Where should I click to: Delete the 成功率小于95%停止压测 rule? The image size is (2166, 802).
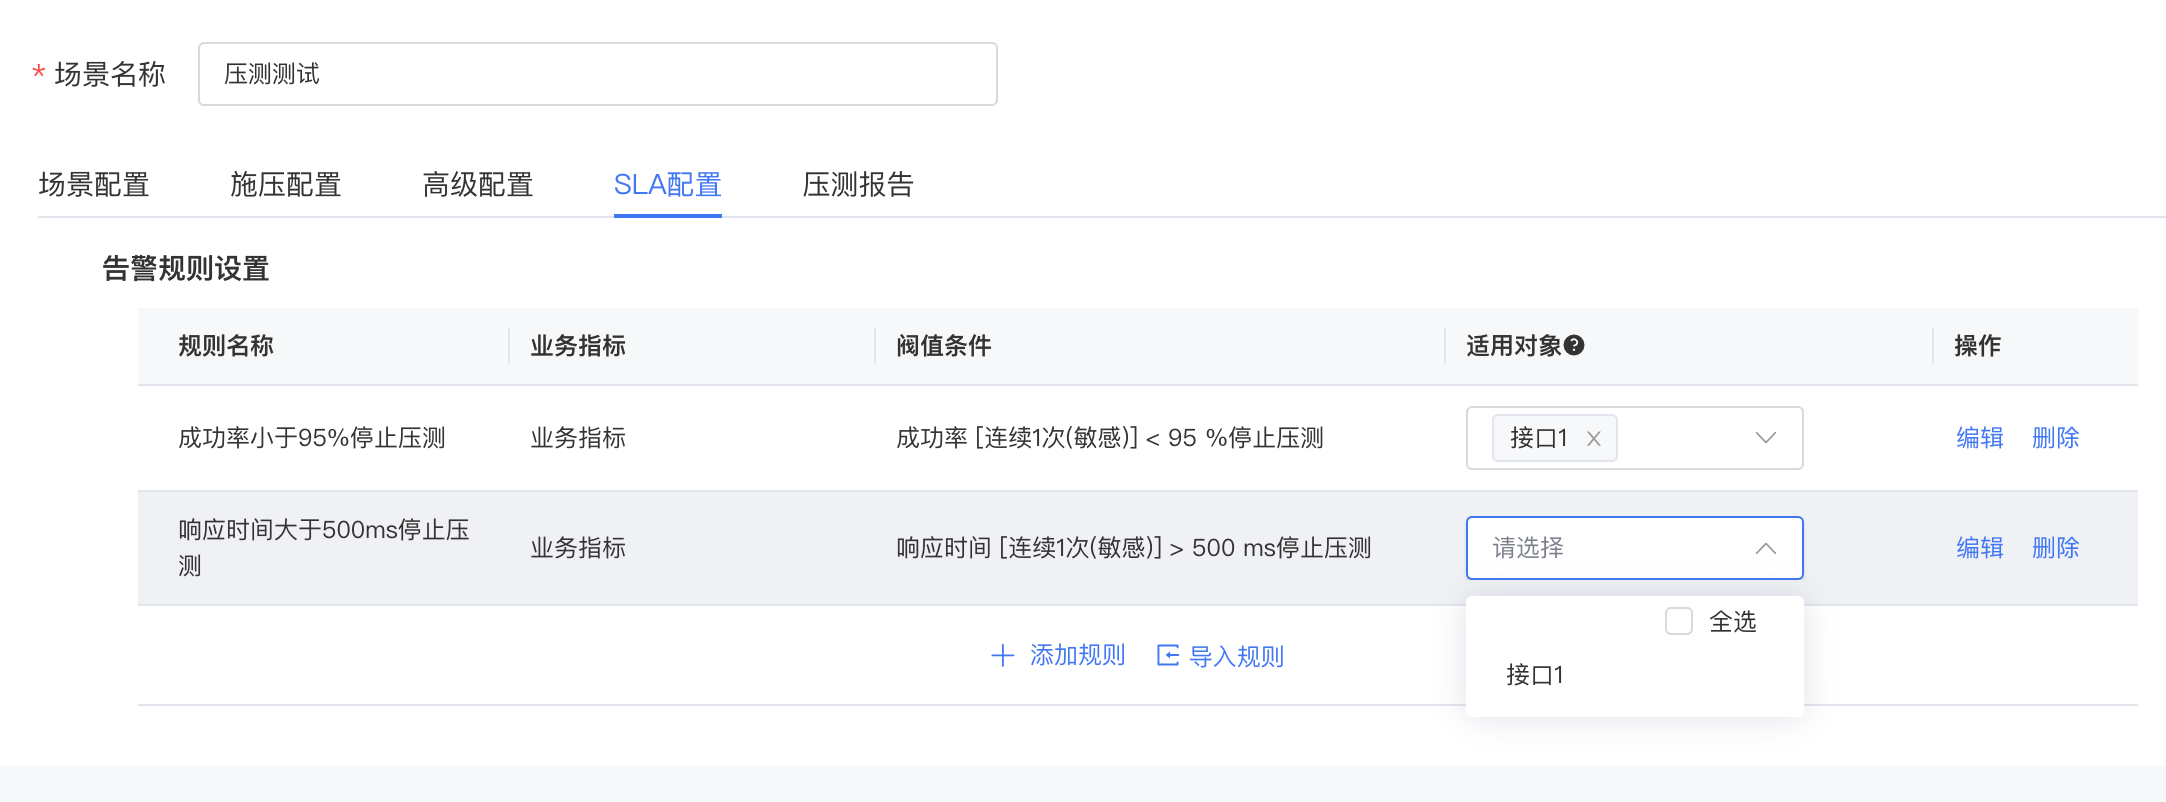coord(2055,438)
